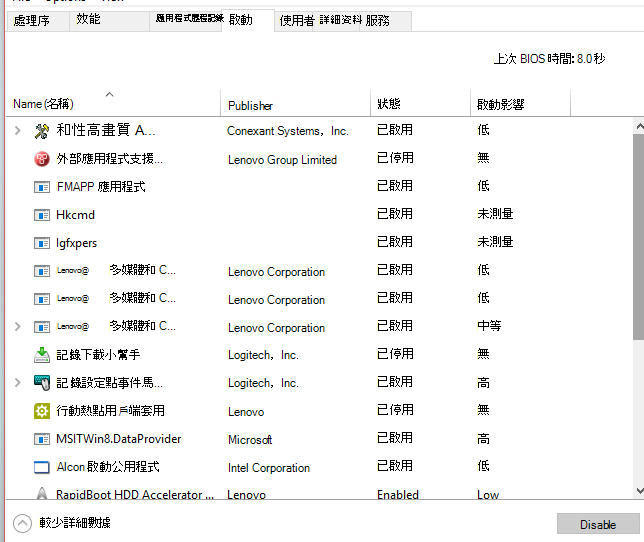Click the AIcon 啟動公用程式 icon
The height and width of the screenshot is (542, 644).
(41, 467)
